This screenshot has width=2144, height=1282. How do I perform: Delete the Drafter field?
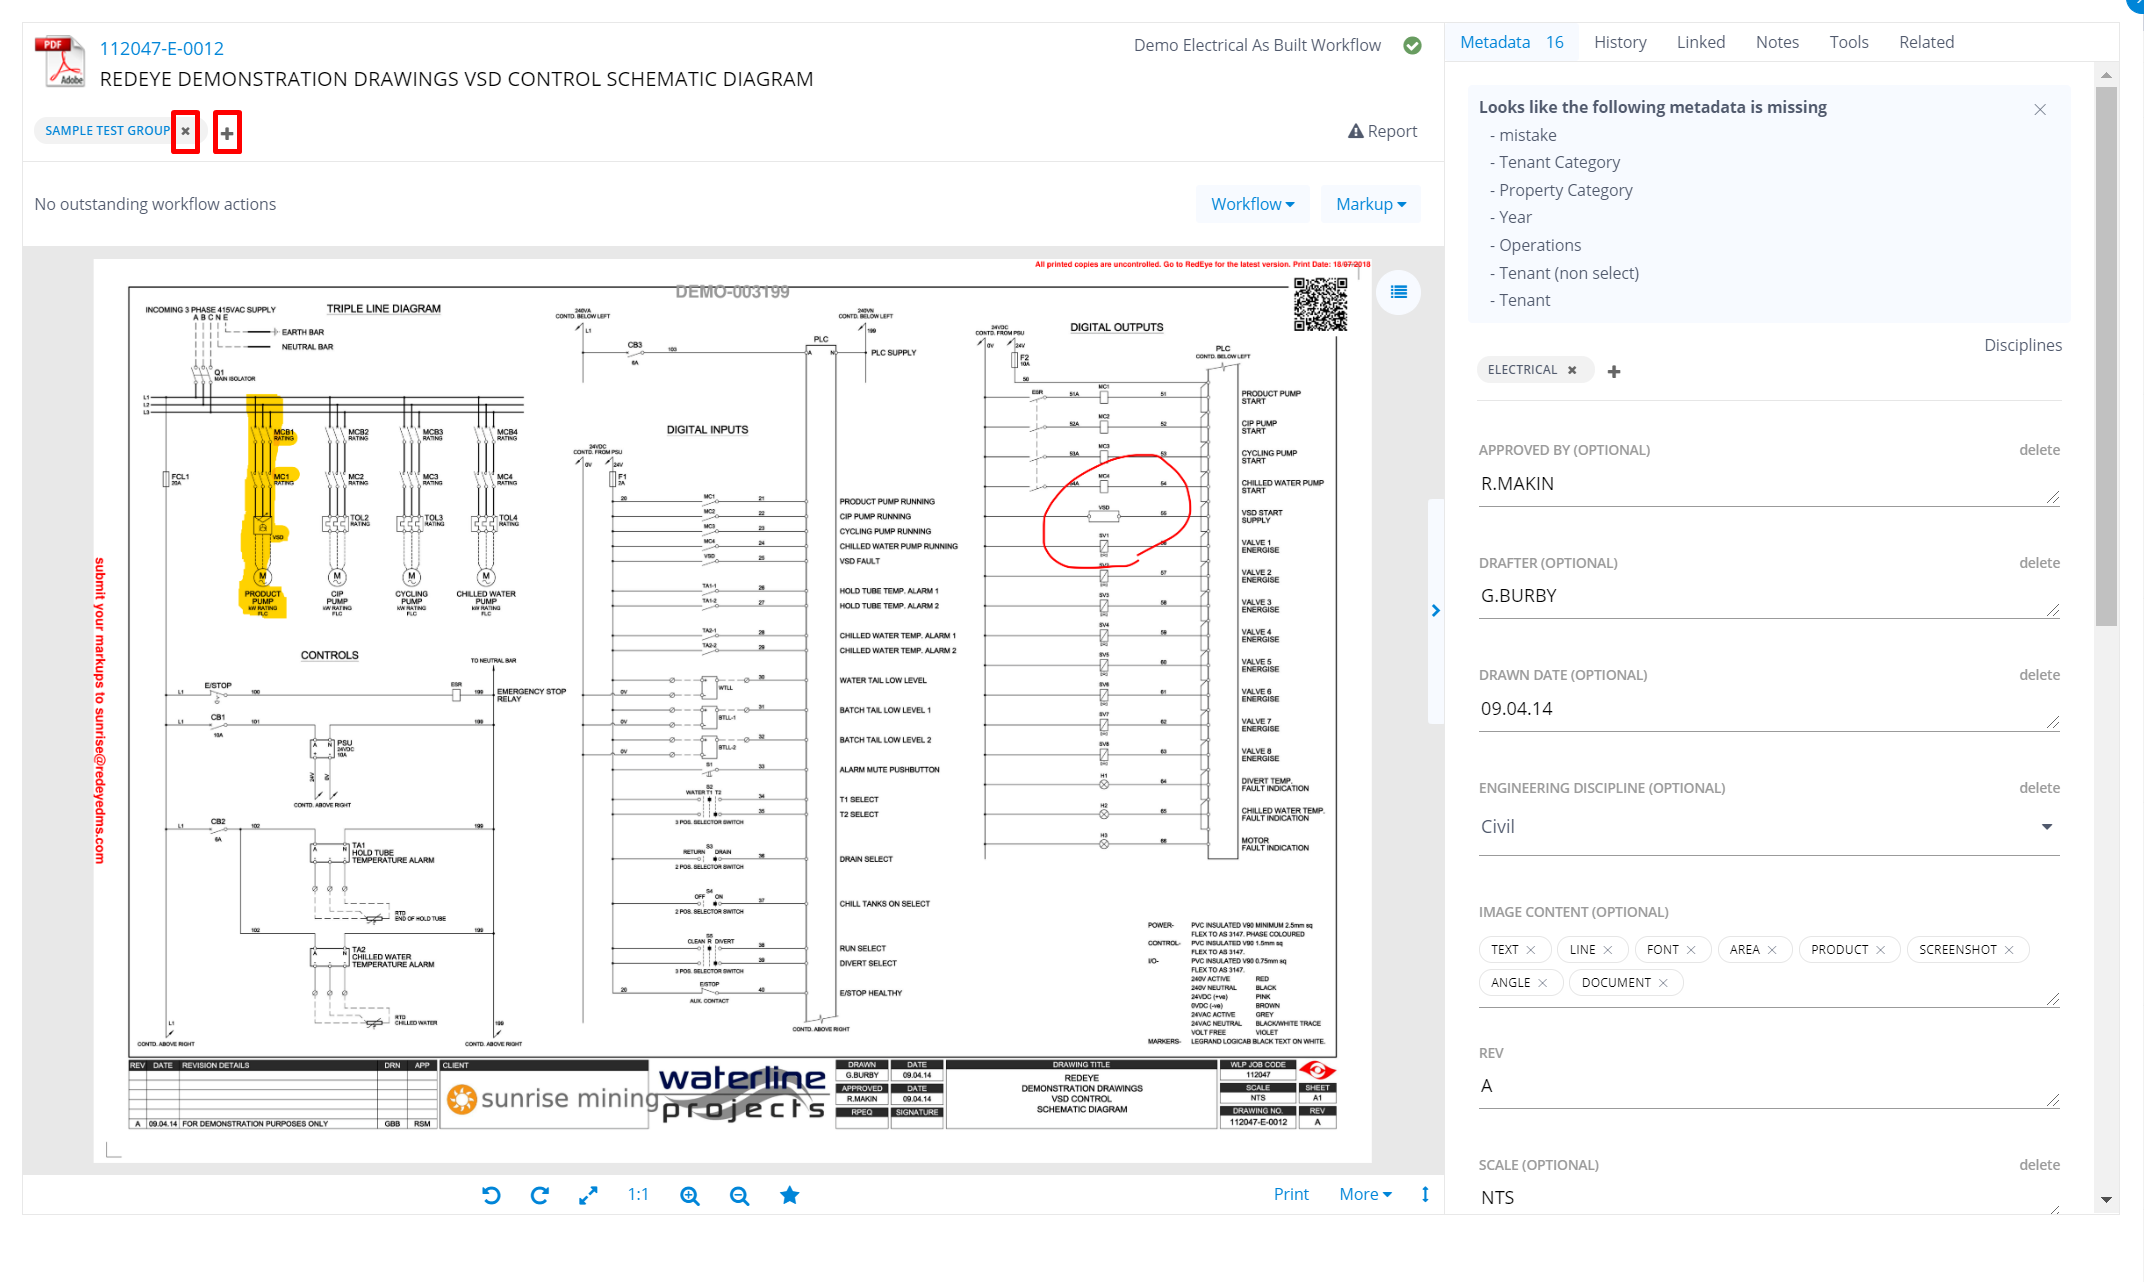point(2039,563)
